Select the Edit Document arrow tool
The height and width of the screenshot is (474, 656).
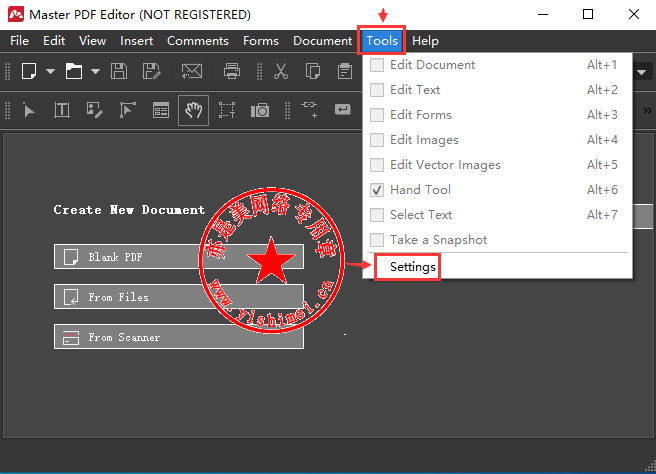pos(29,110)
